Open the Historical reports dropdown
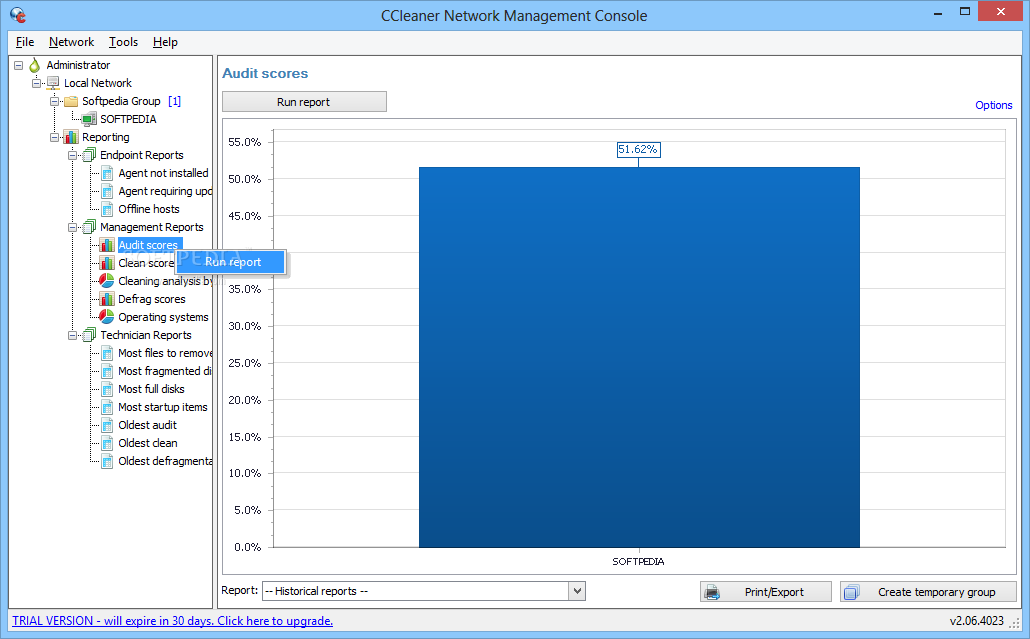1030x639 pixels. pos(577,591)
